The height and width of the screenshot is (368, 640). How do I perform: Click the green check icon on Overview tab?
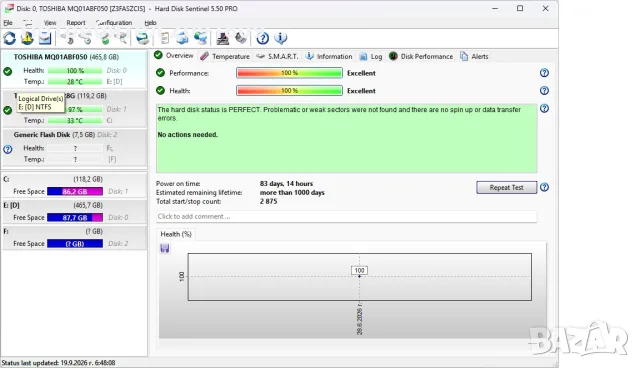[158, 55]
